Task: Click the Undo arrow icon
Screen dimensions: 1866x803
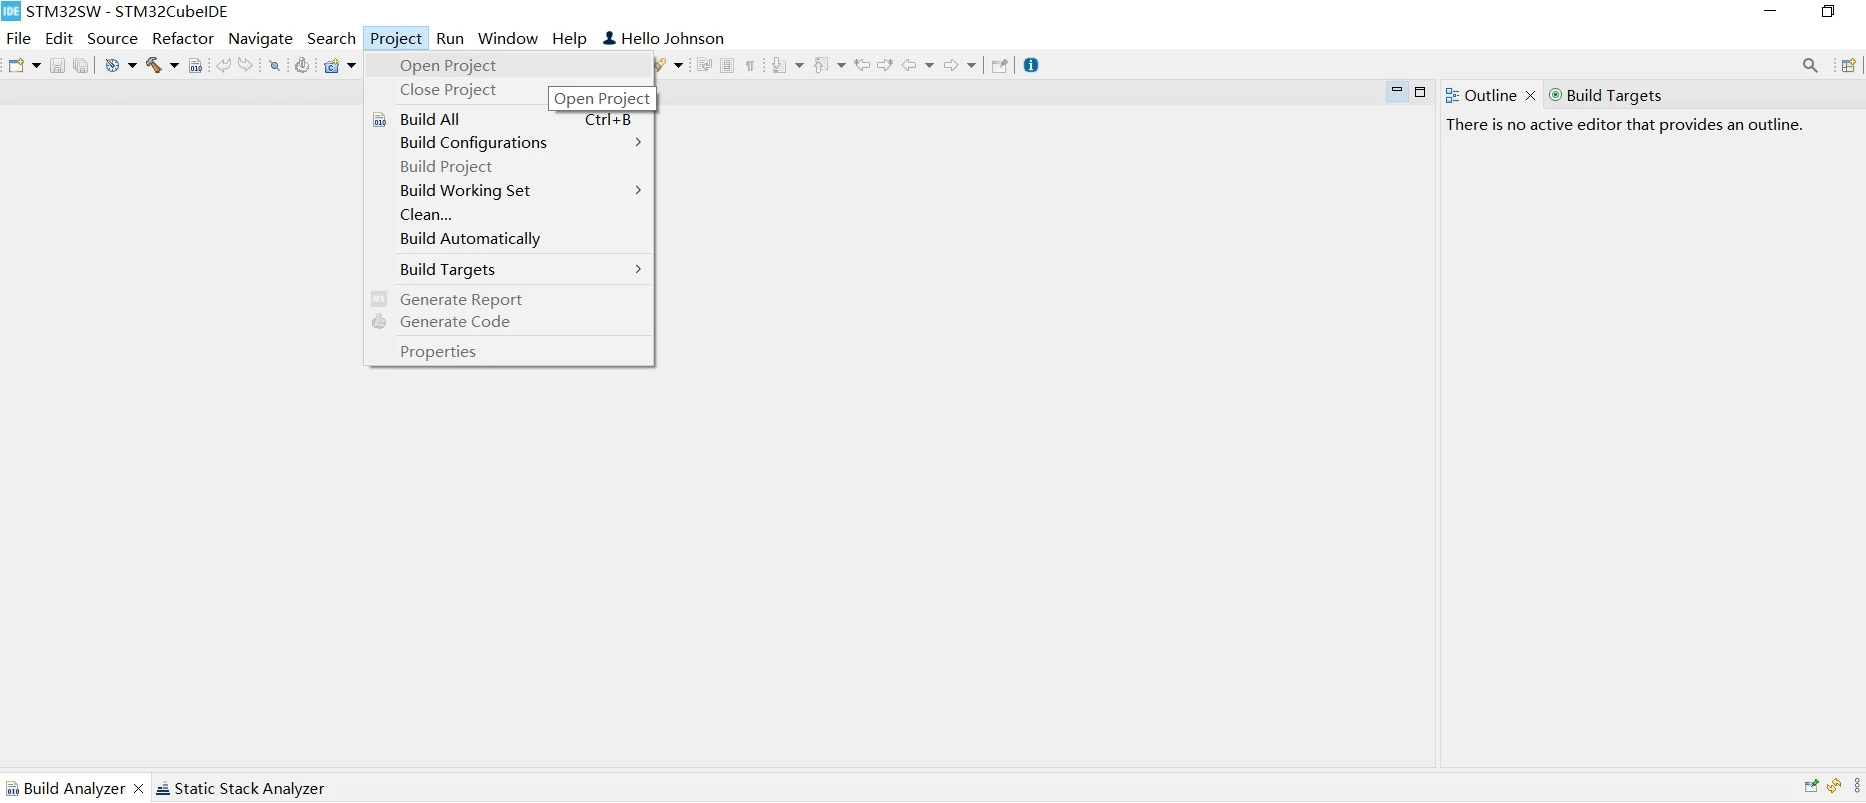Action: pos(224,66)
